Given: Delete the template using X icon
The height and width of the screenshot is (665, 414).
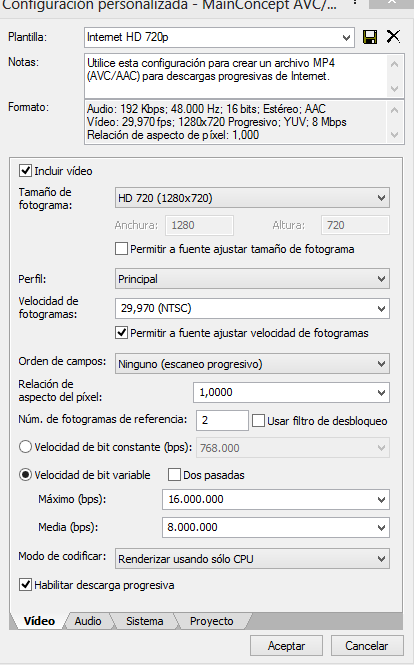Looking at the screenshot, I should pyautogui.click(x=394, y=37).
